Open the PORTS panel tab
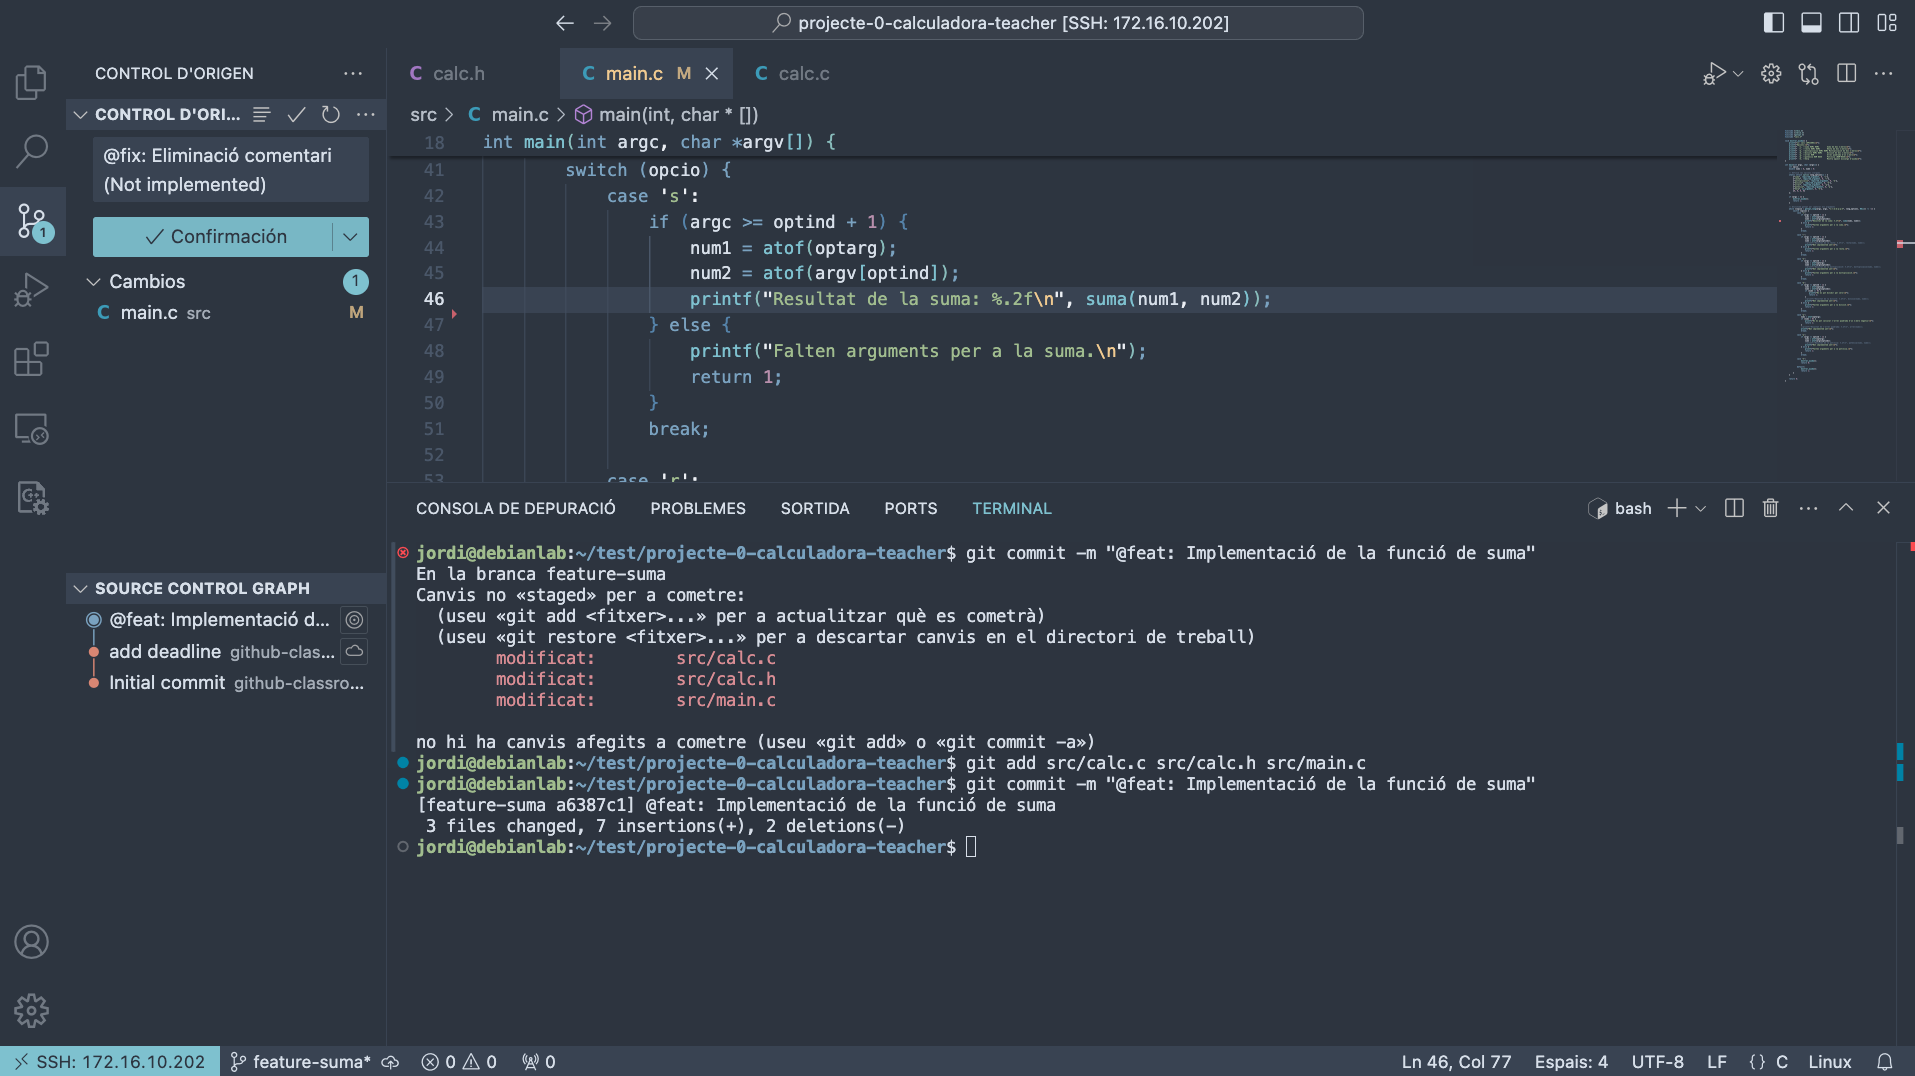The width and height of the screenshot is (1915, 1076). click(911, 508)
